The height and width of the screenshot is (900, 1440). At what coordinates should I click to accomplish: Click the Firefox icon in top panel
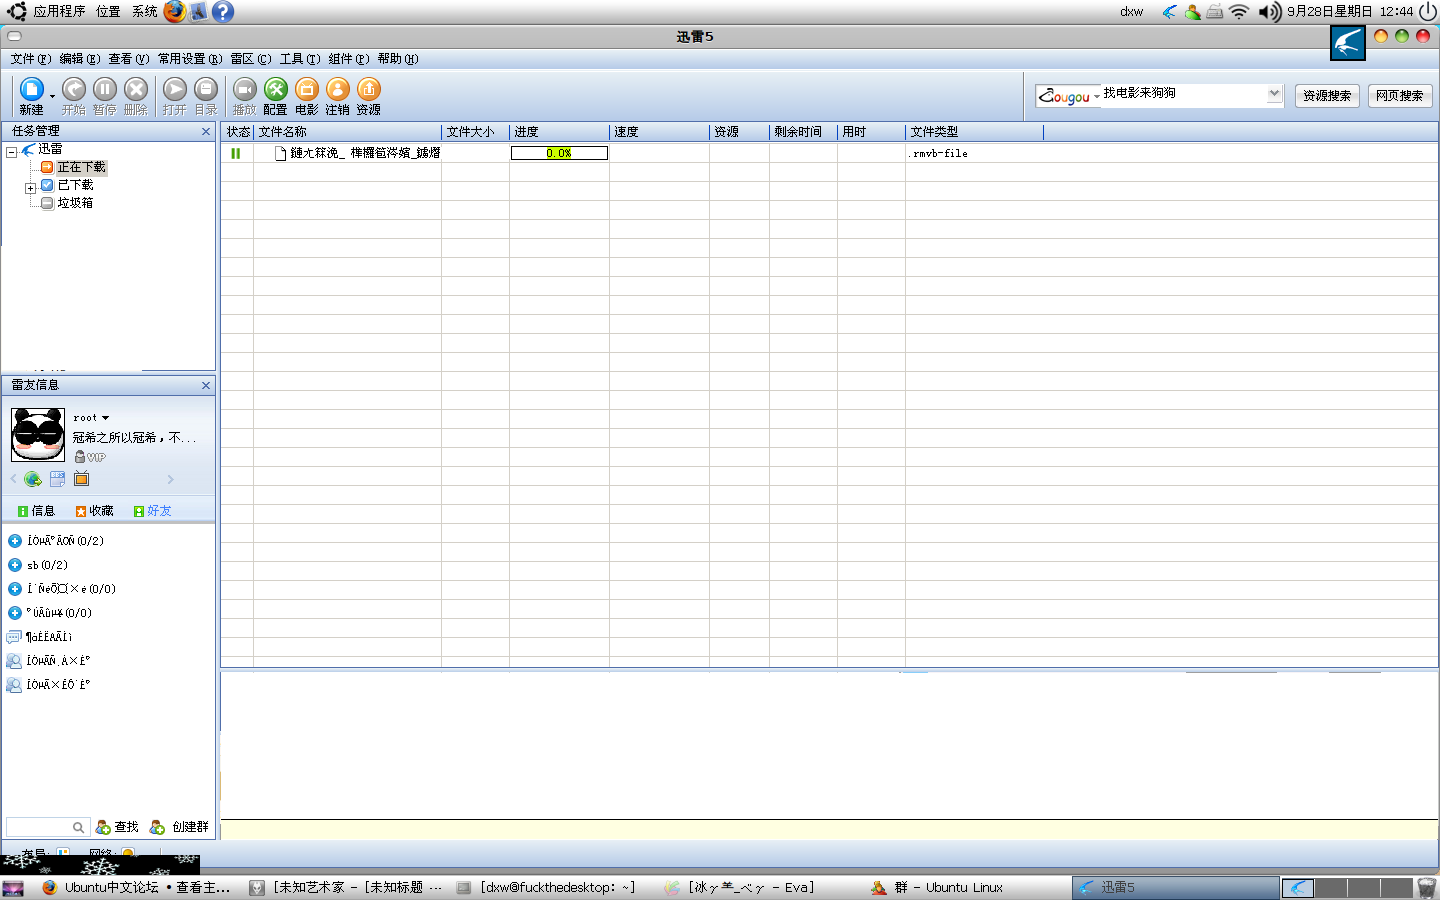(175, 11)
